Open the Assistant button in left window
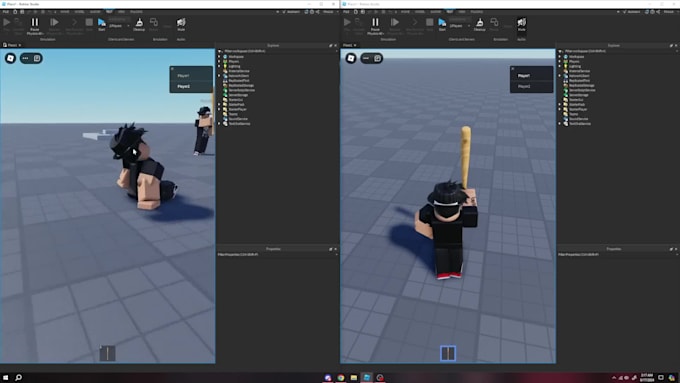 [291, 12]
